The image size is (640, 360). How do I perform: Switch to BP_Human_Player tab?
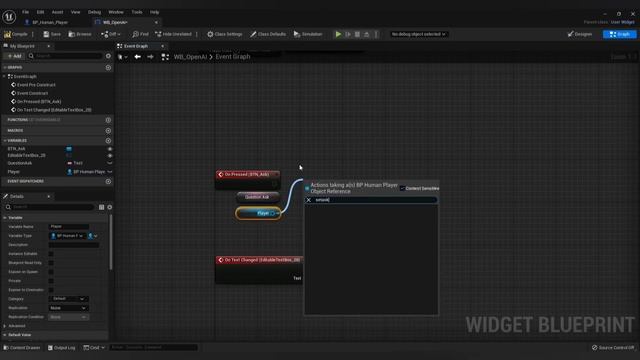coord(50,22)
